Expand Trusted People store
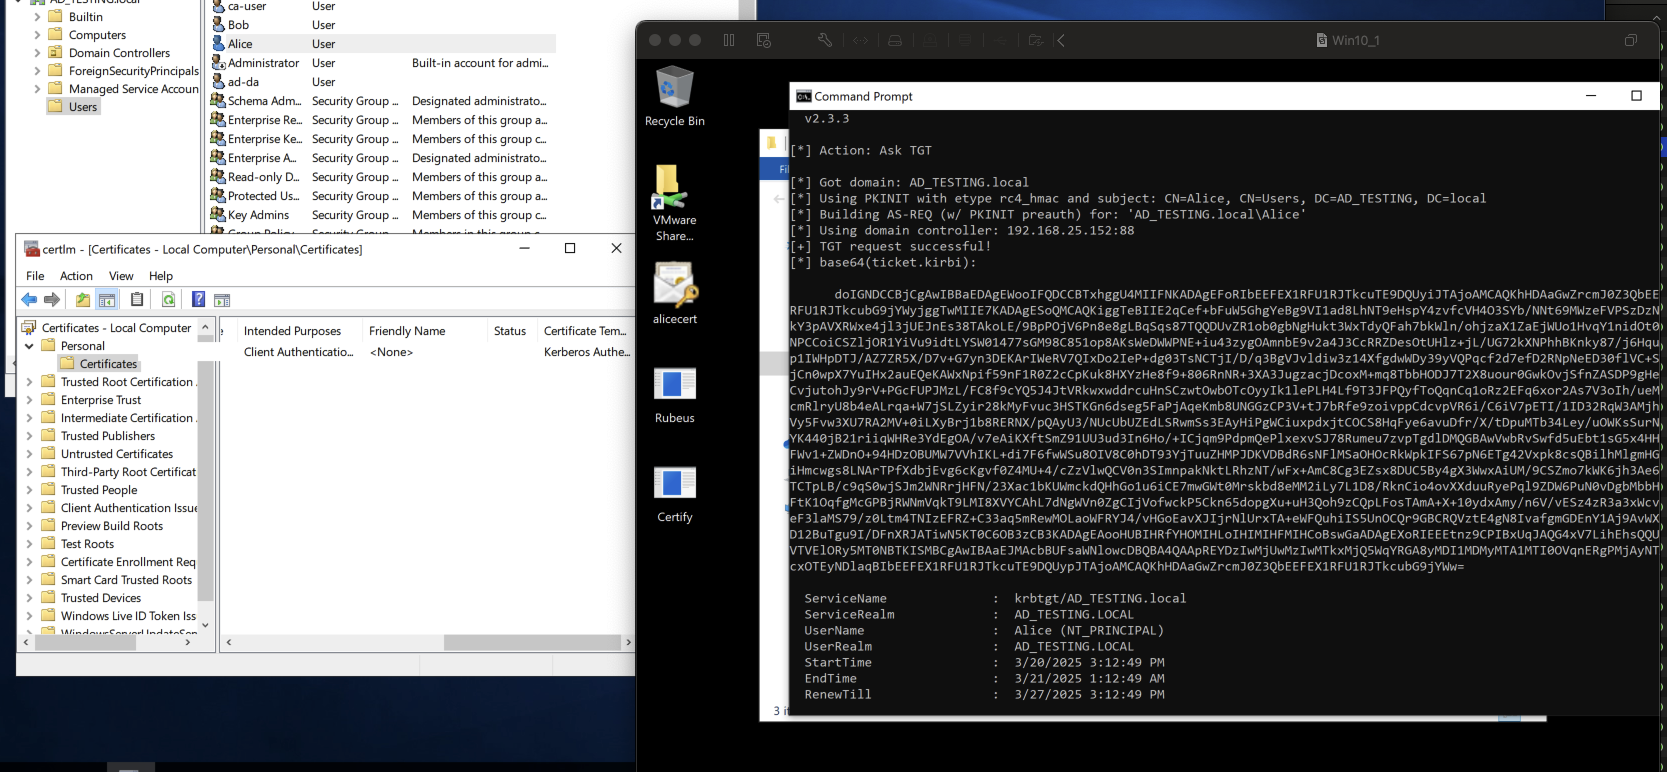The width and height of the screenshot is (1667, 772). pos(29,490)
